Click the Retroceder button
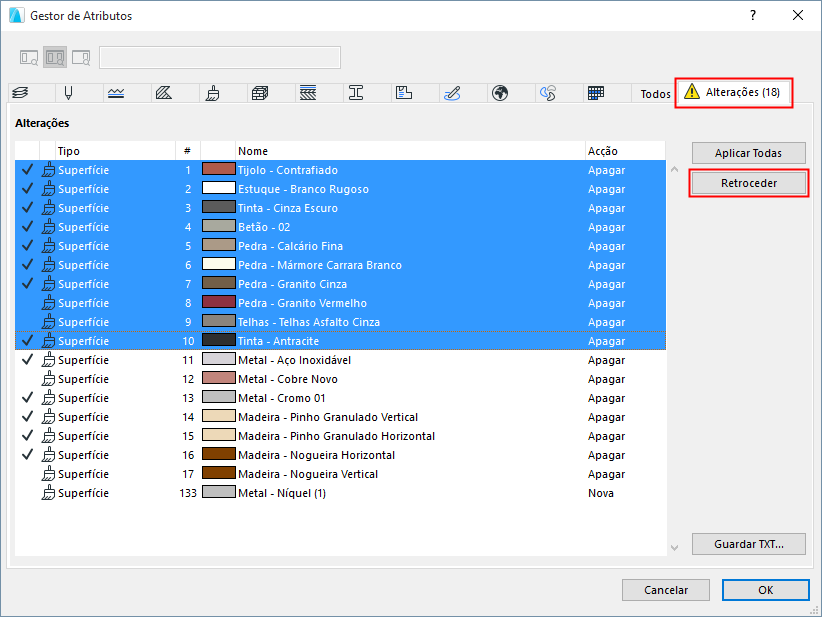This screenshot has width=822, height=617. [x=749, y=183]
